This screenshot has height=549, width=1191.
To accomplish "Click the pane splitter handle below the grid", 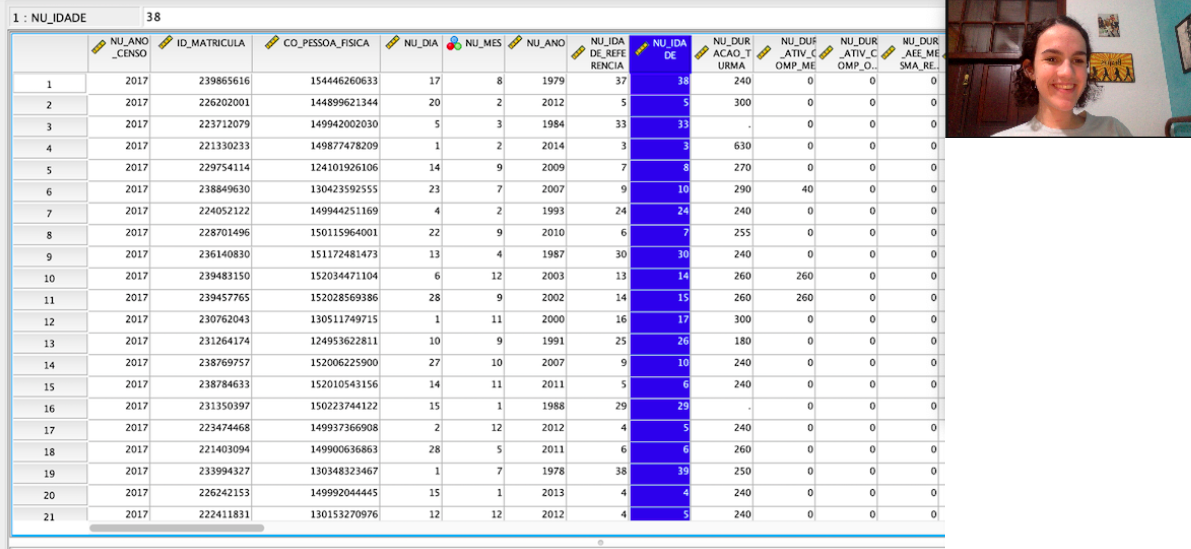I will (600, 542).
